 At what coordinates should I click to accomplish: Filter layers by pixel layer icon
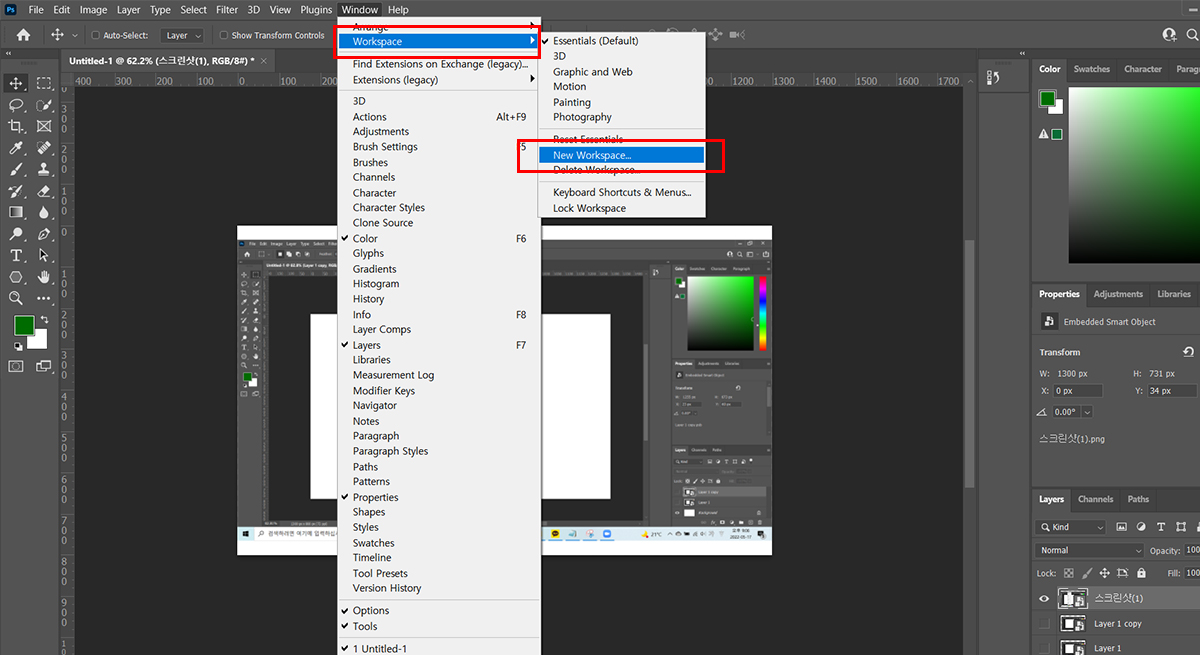(1121, 527)
